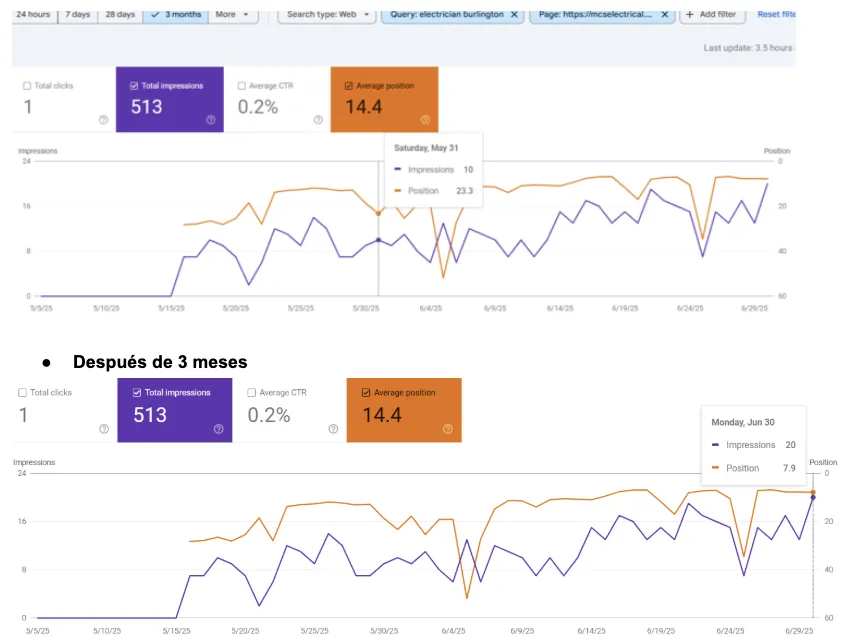842x642 pixels.
Task: Open help icon on lower Total clicks card
Action: (x=104, y=429)
